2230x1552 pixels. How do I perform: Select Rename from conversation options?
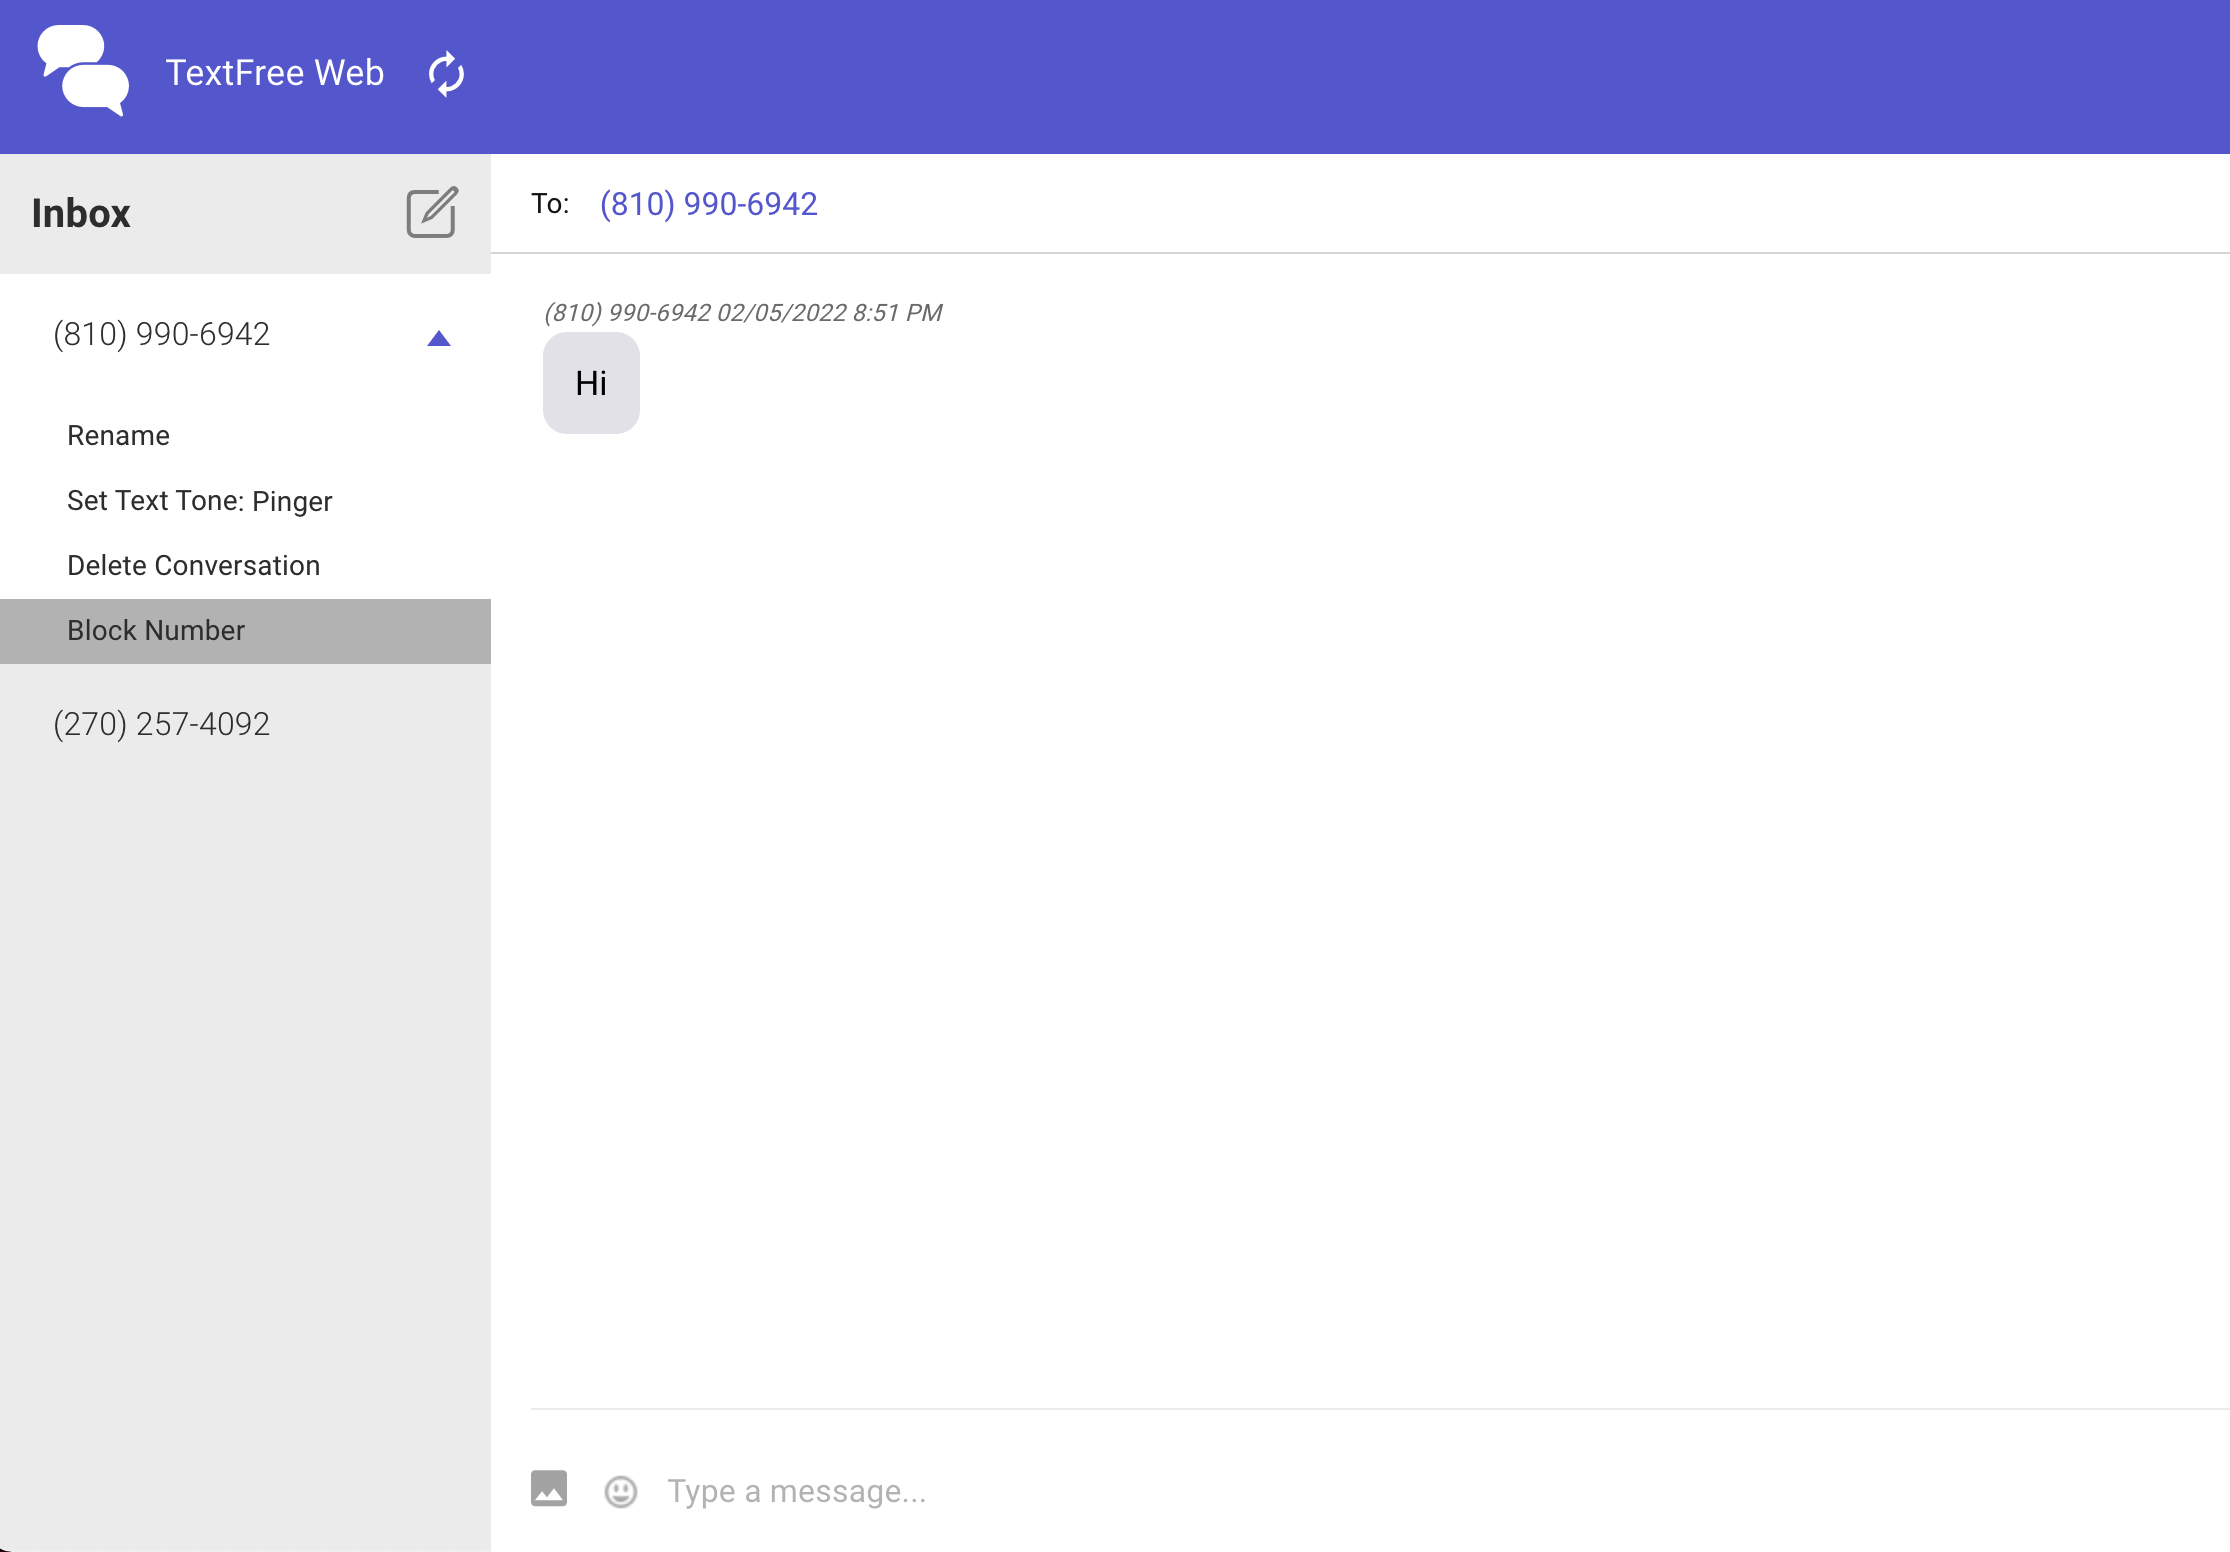coord(118,436)
